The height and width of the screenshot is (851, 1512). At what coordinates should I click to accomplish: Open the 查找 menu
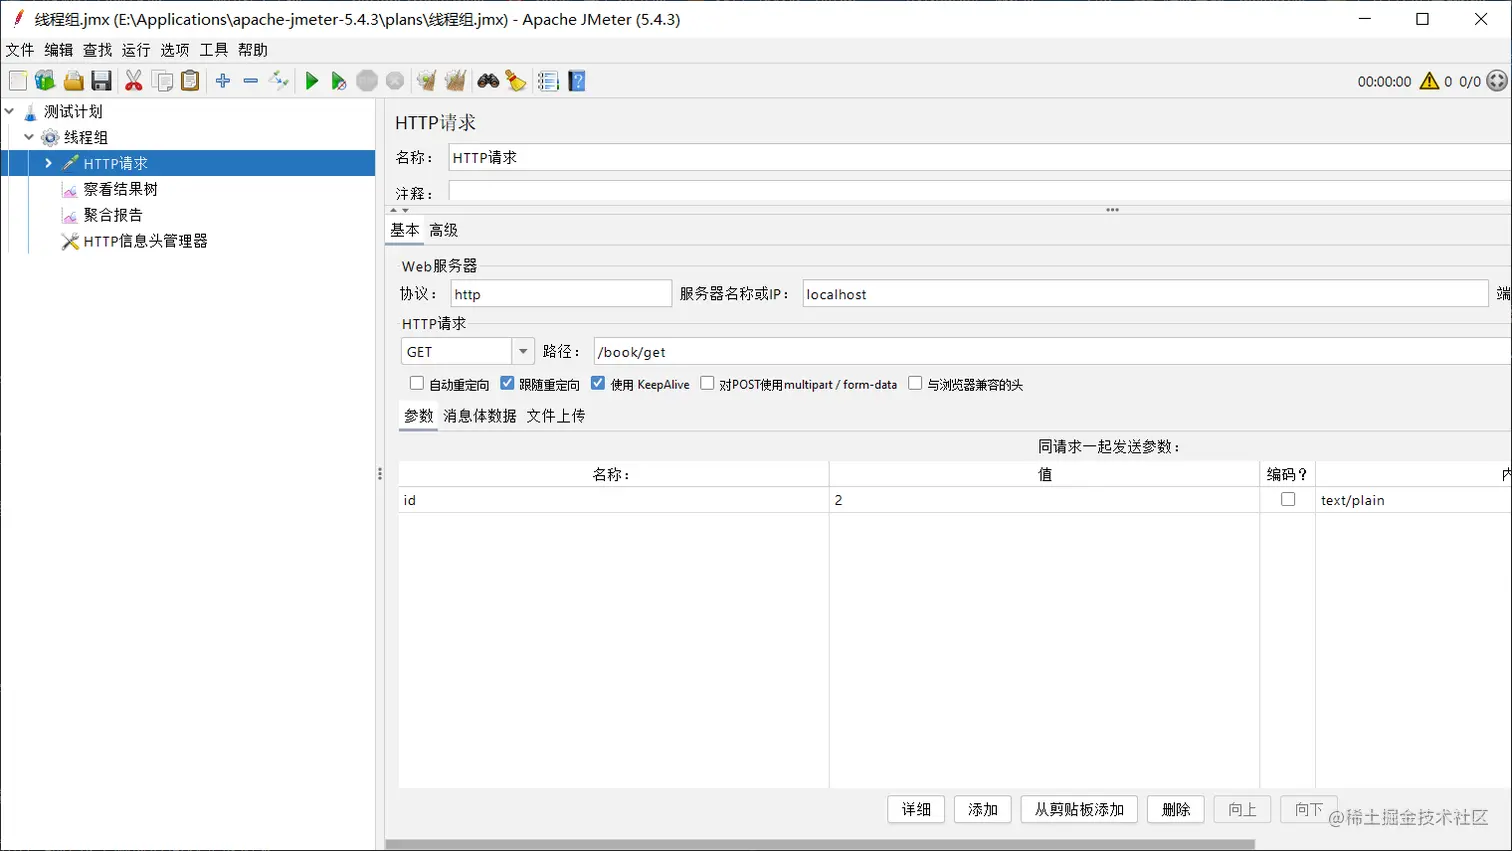pyautogui.click(x=98, y=50)
